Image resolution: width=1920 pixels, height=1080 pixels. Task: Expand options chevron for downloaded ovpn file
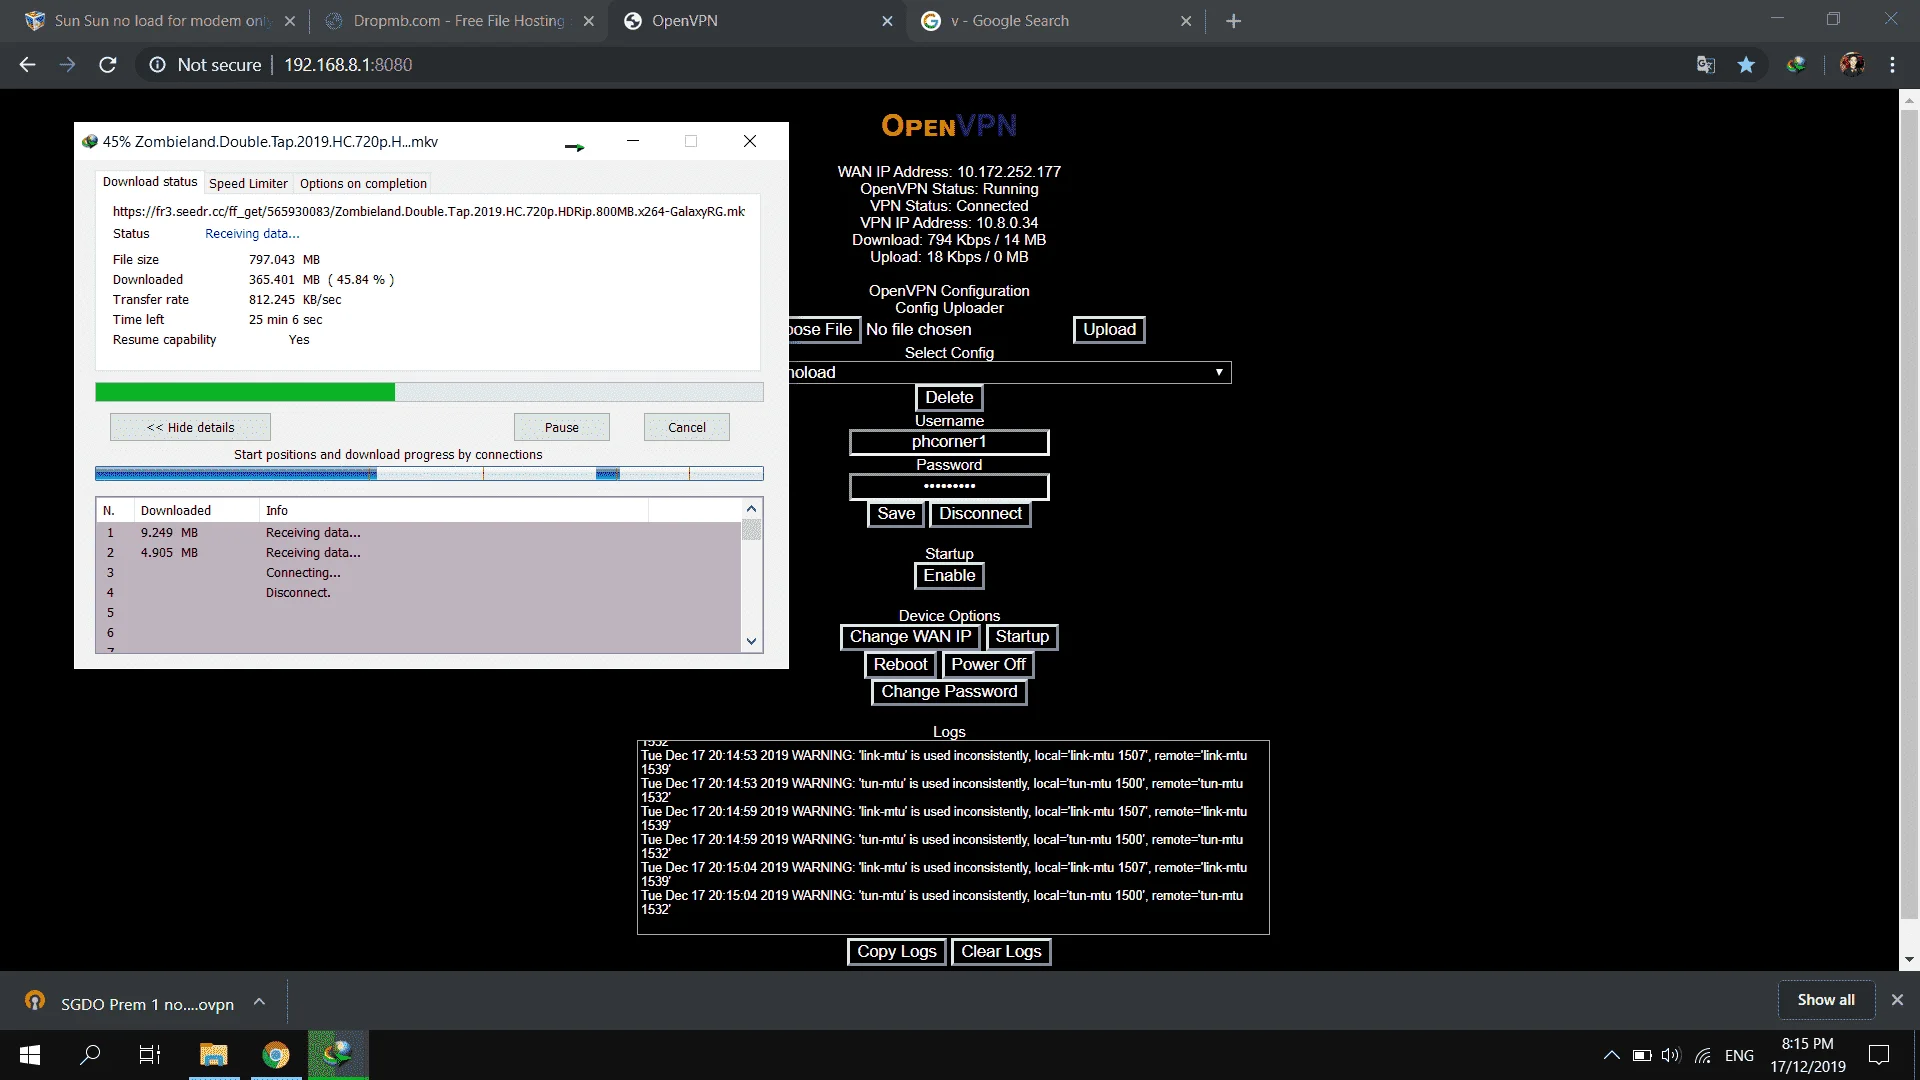tap(259, 1002)
